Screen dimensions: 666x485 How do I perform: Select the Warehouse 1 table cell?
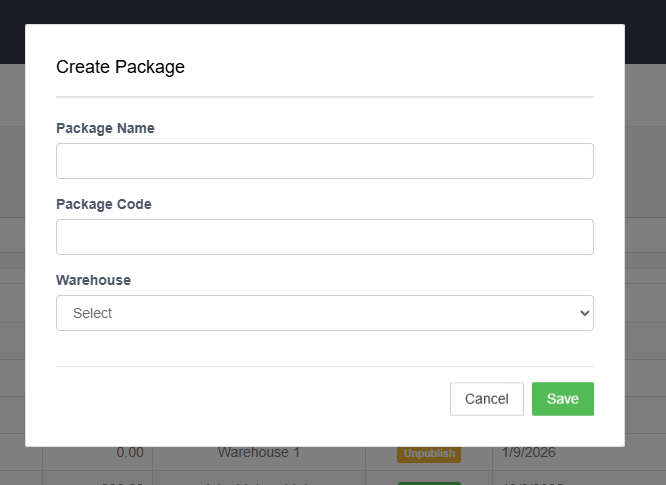click(x=259, y=453)
